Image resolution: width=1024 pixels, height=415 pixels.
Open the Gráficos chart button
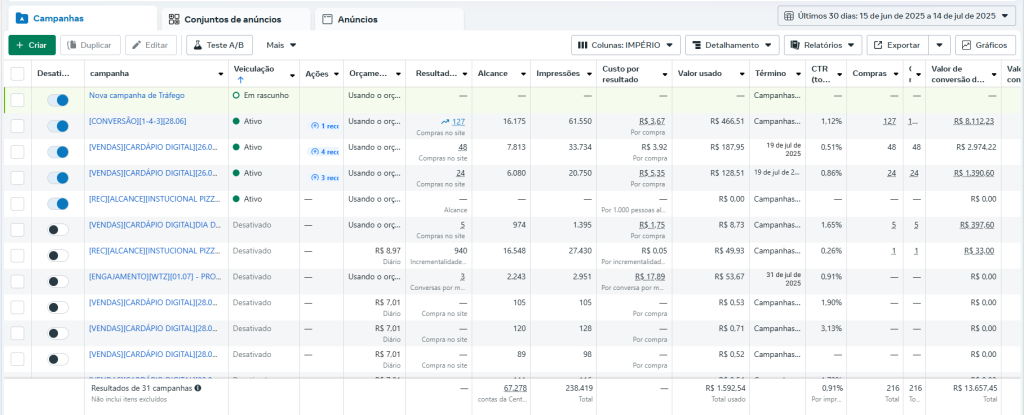985,45
